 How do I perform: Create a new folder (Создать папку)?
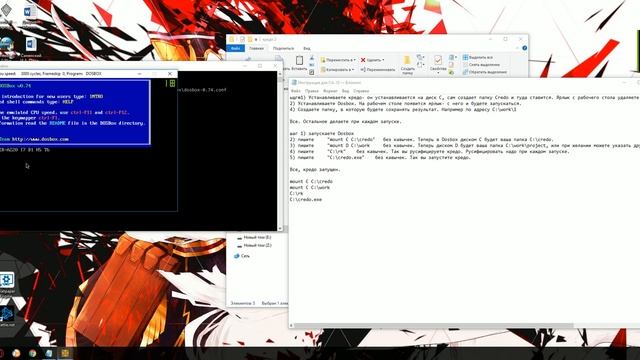(x=407, y=65)
